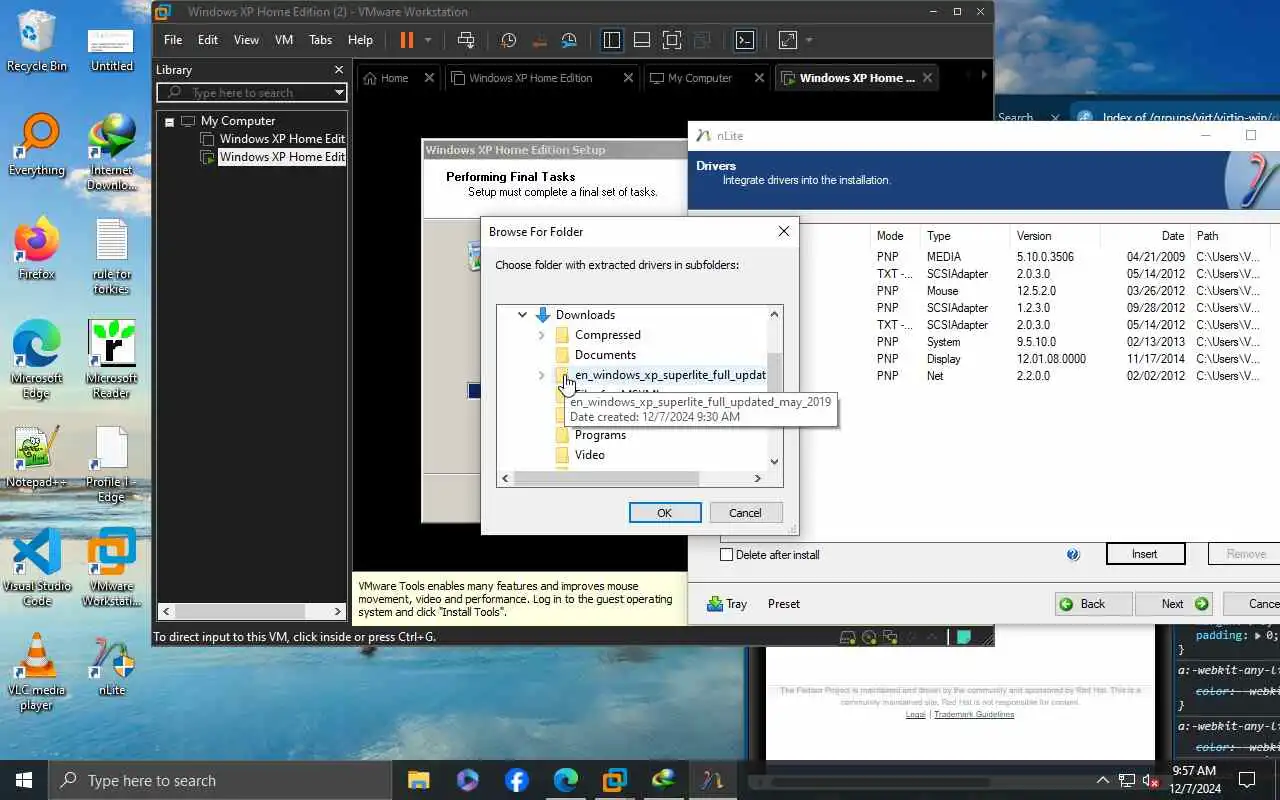Expand en_windows_xp_superlite folder arrow
1280x800 pixels.
[541, 375]
